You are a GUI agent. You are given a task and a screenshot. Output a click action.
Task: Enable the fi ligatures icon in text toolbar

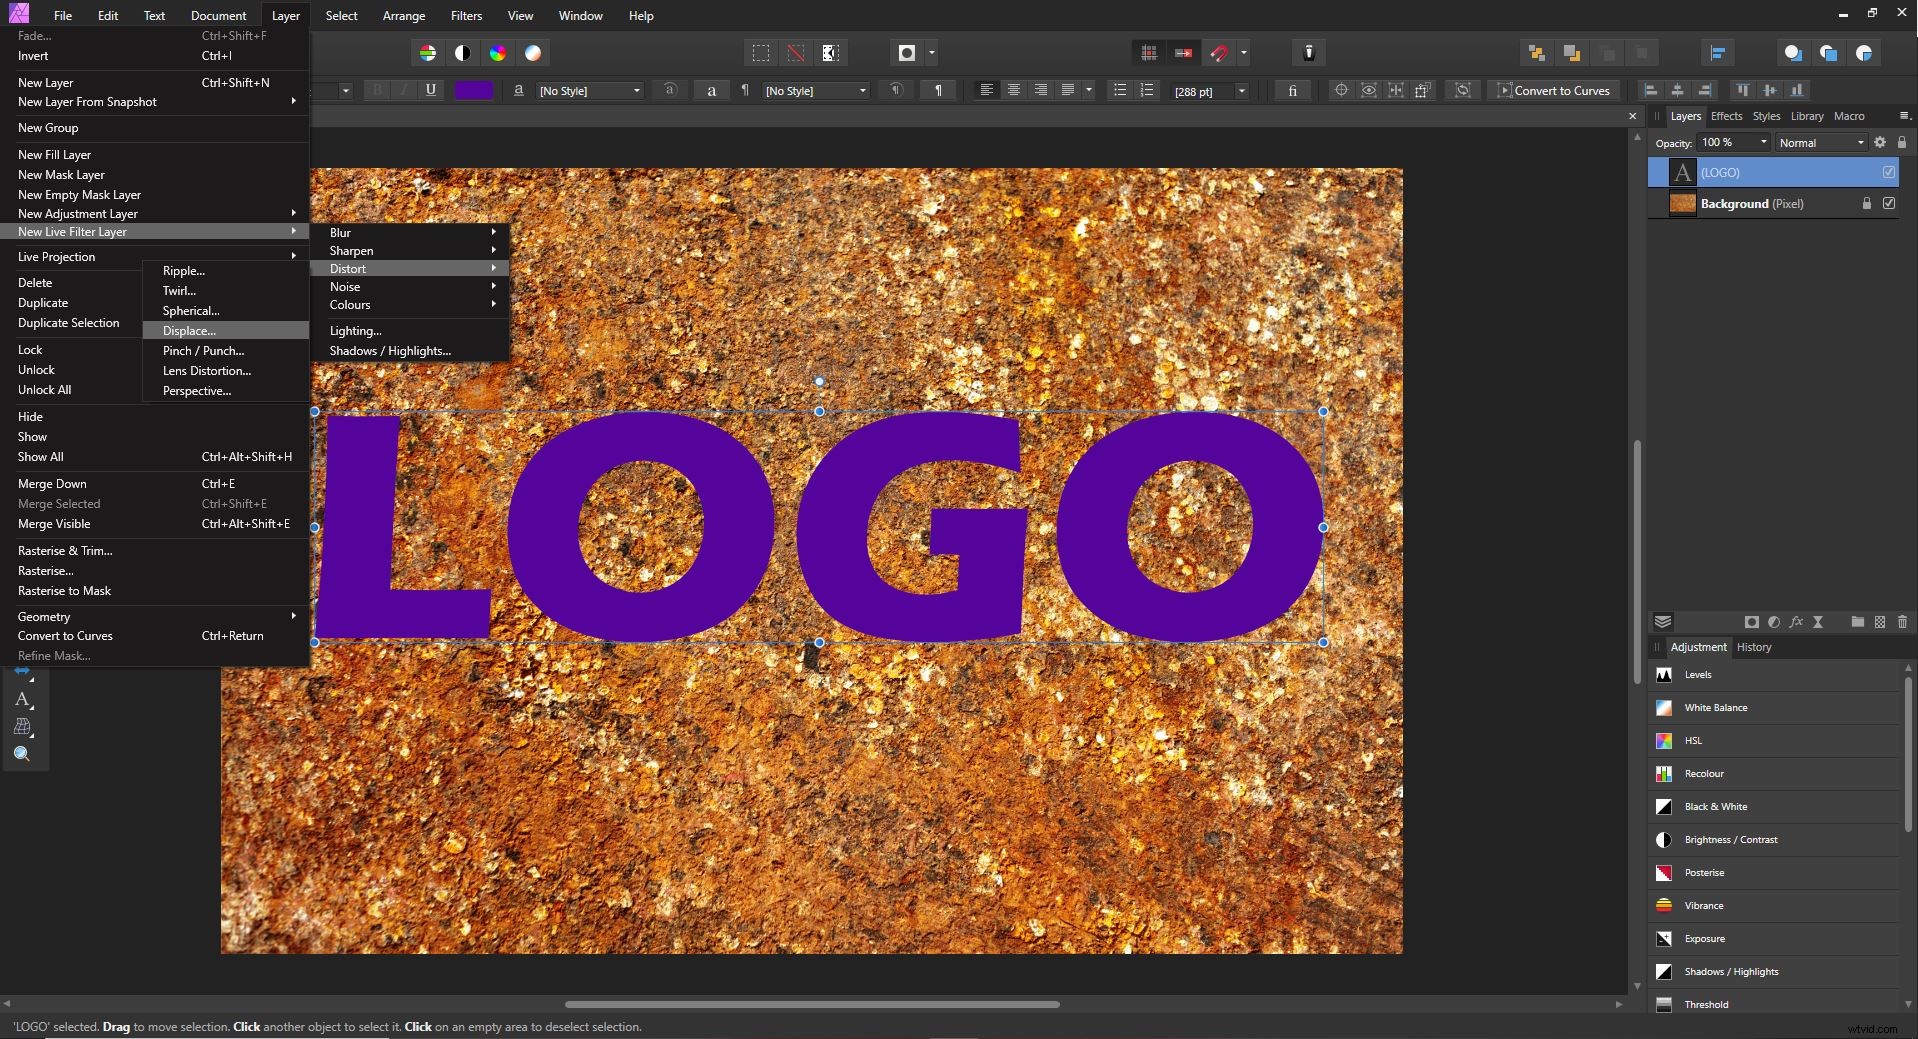pyautogui.click(x=1292, y=90)
